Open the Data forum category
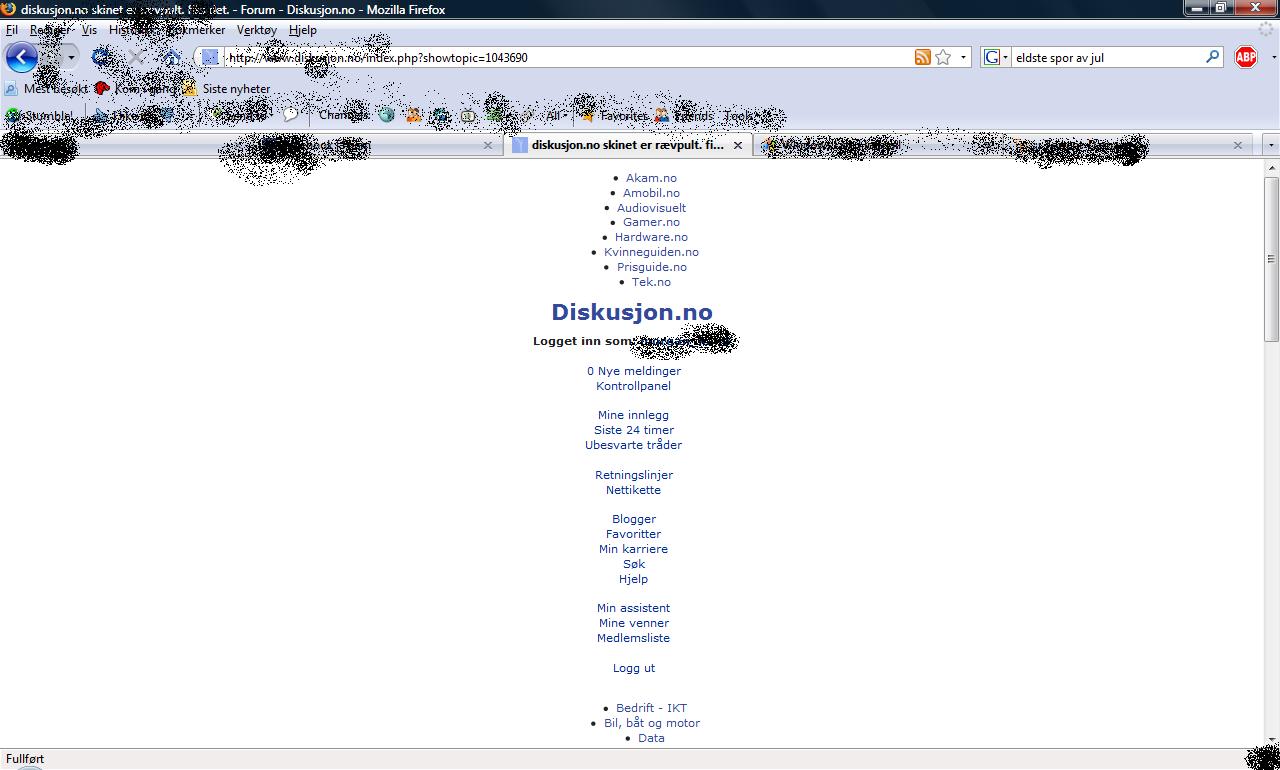The width and height of the screenshot is (1280, 770). pyautogui.click(x=651, y=738)
